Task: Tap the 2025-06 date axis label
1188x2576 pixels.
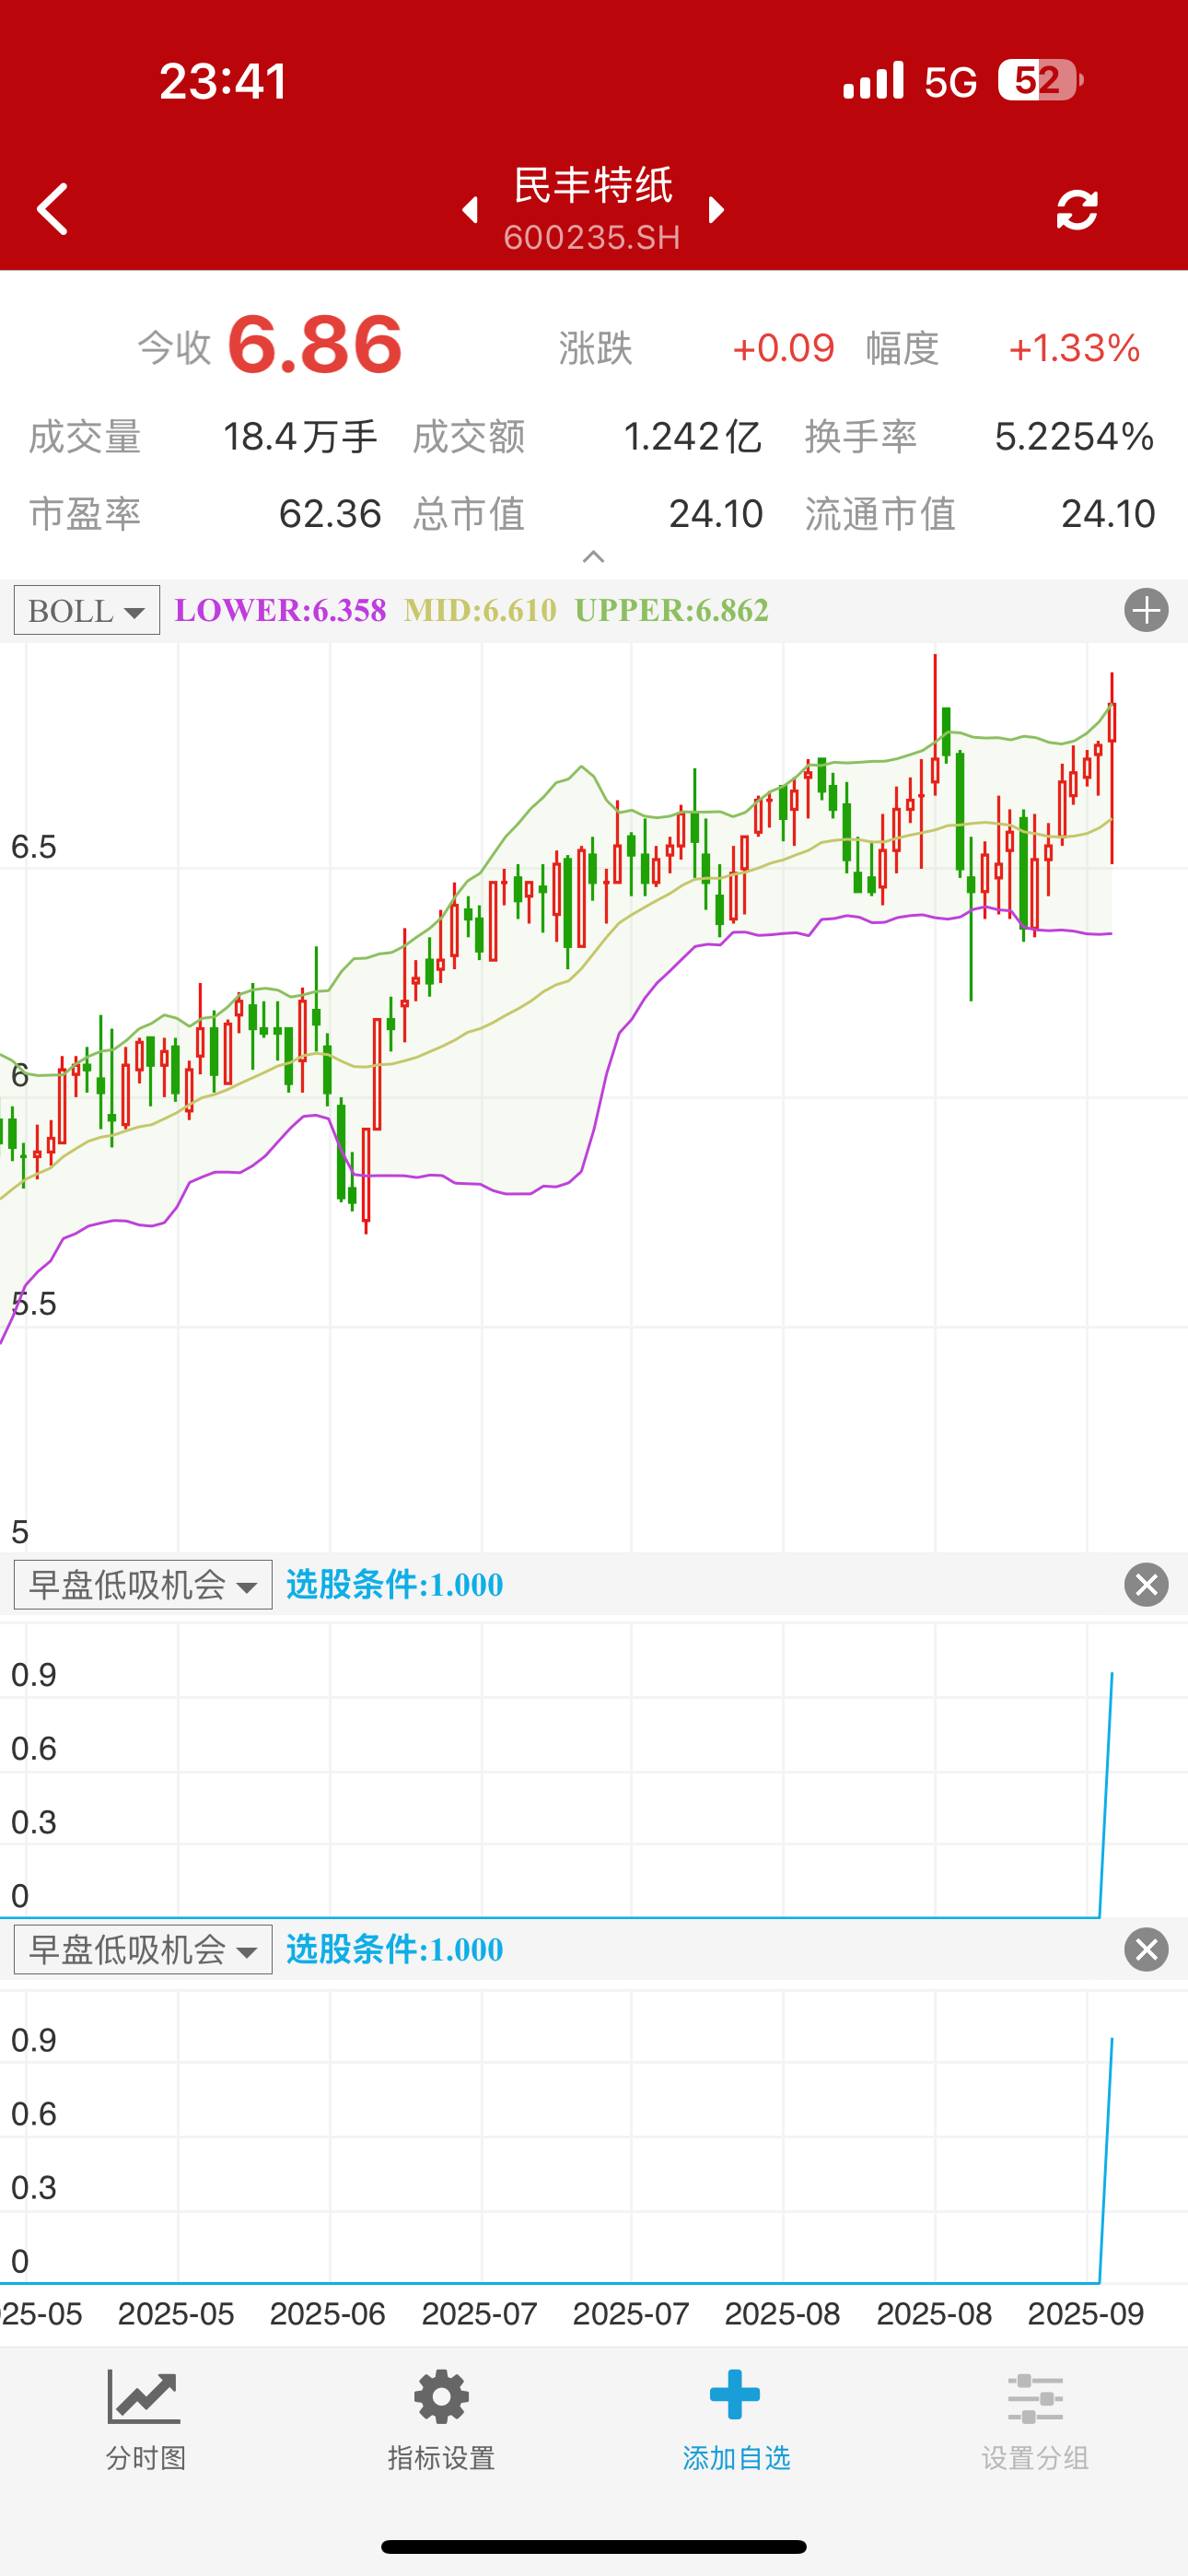Action: (328, 2313)
